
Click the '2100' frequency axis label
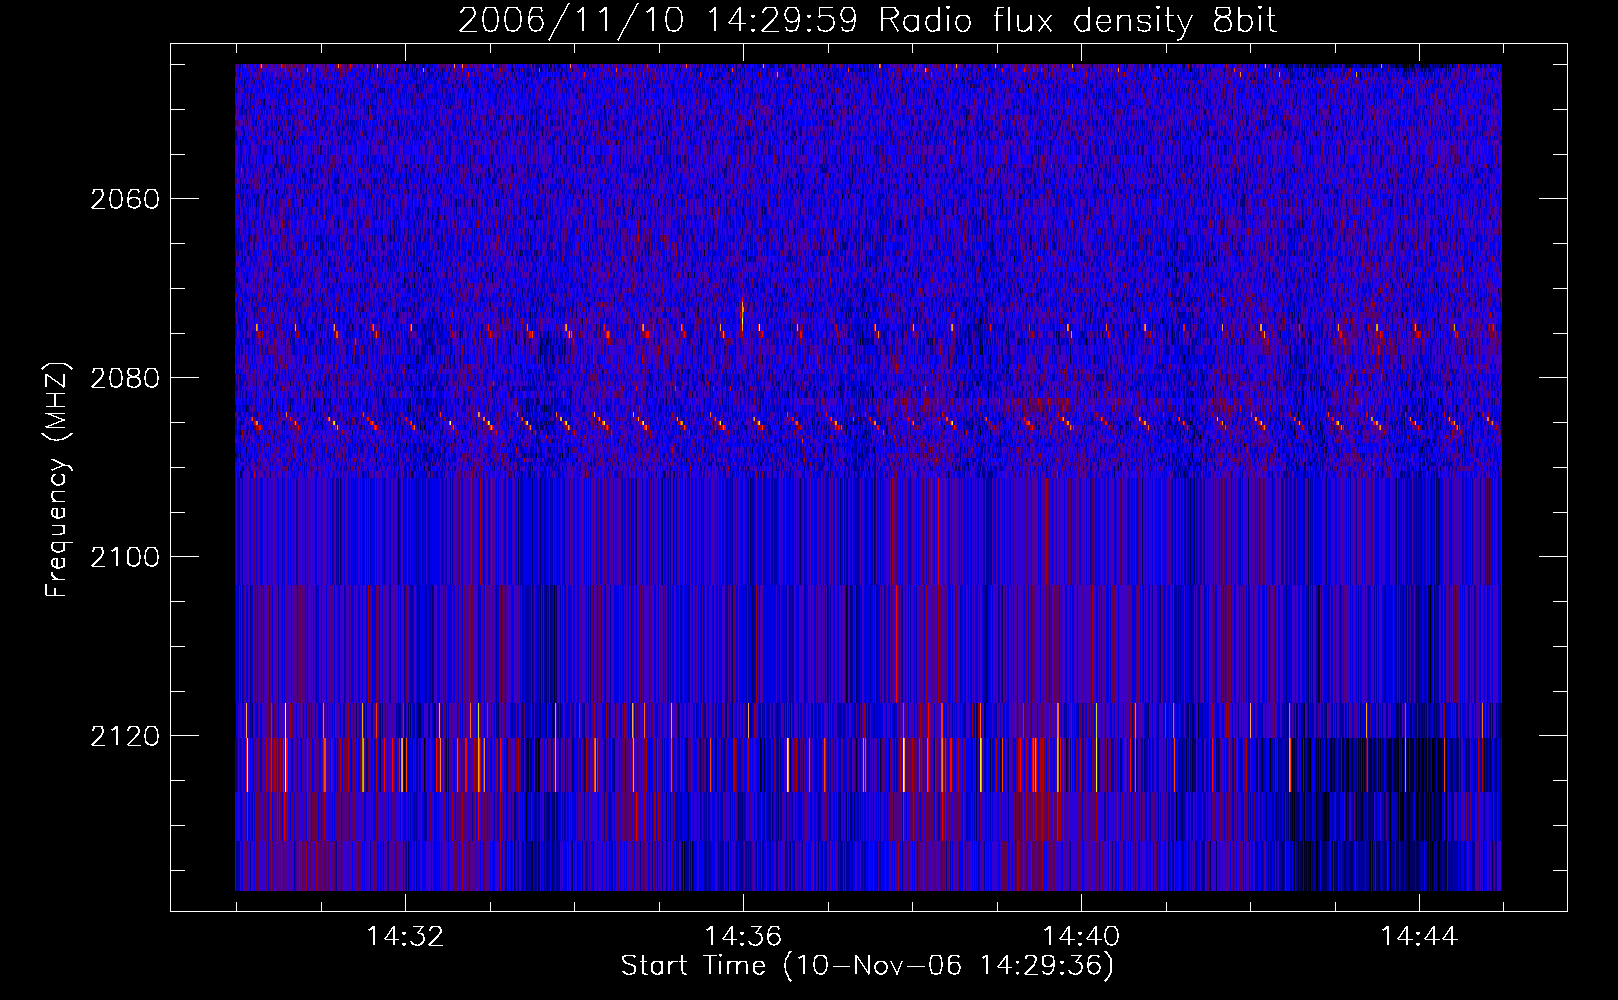[125, 557]
